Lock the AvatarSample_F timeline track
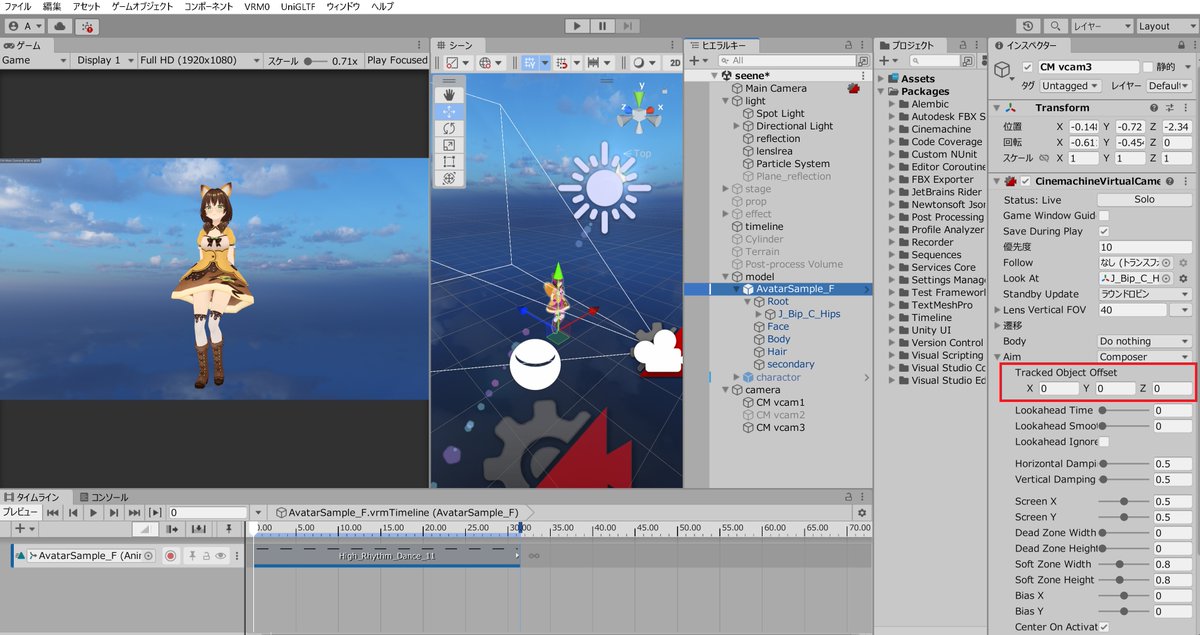 pyautogui.click(x=207, y=555)
